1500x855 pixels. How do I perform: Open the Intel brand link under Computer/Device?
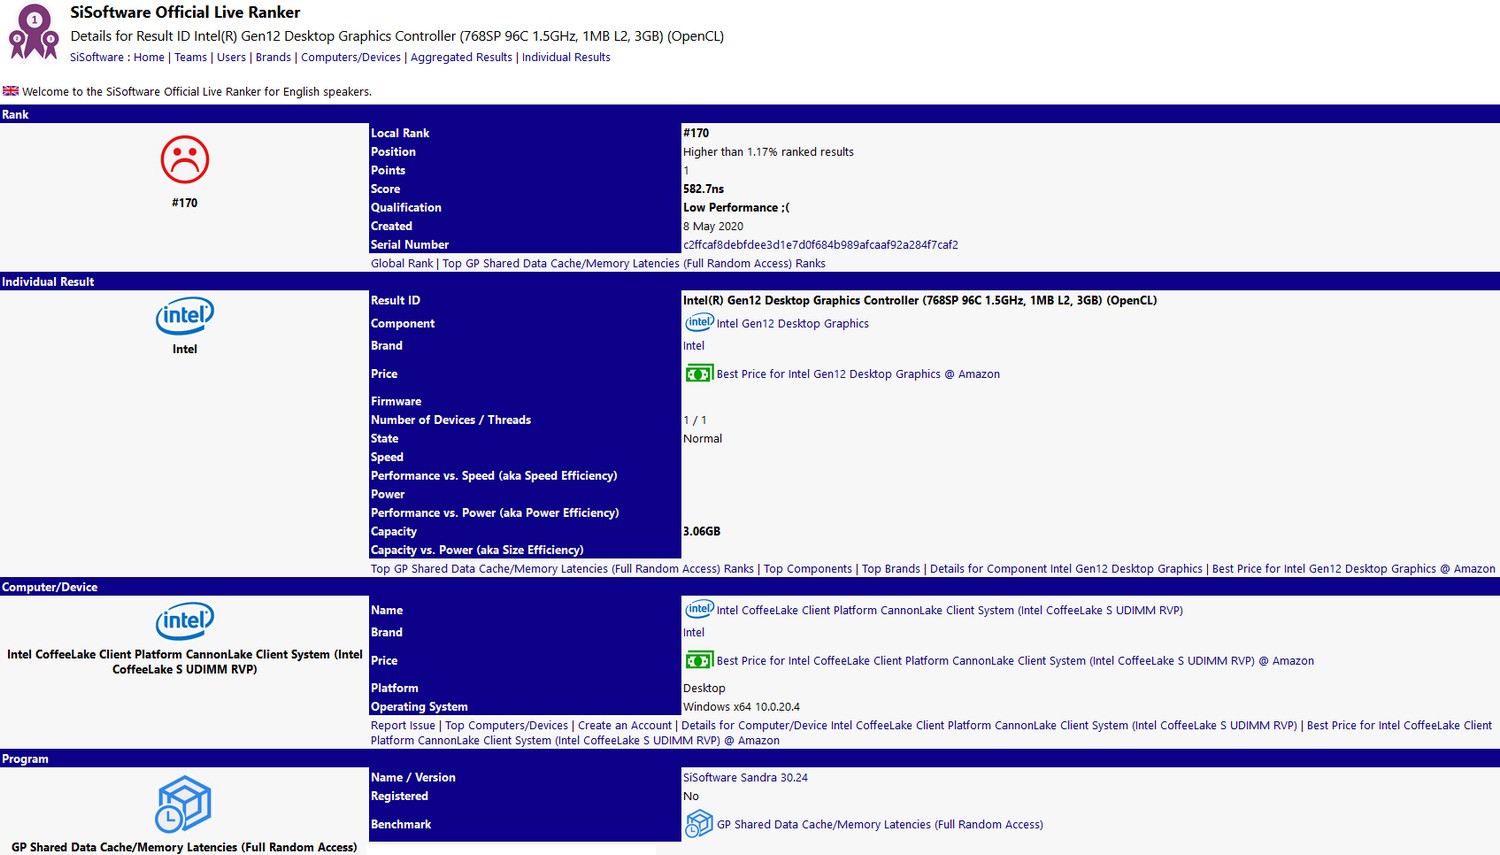(x=694, y=633)
